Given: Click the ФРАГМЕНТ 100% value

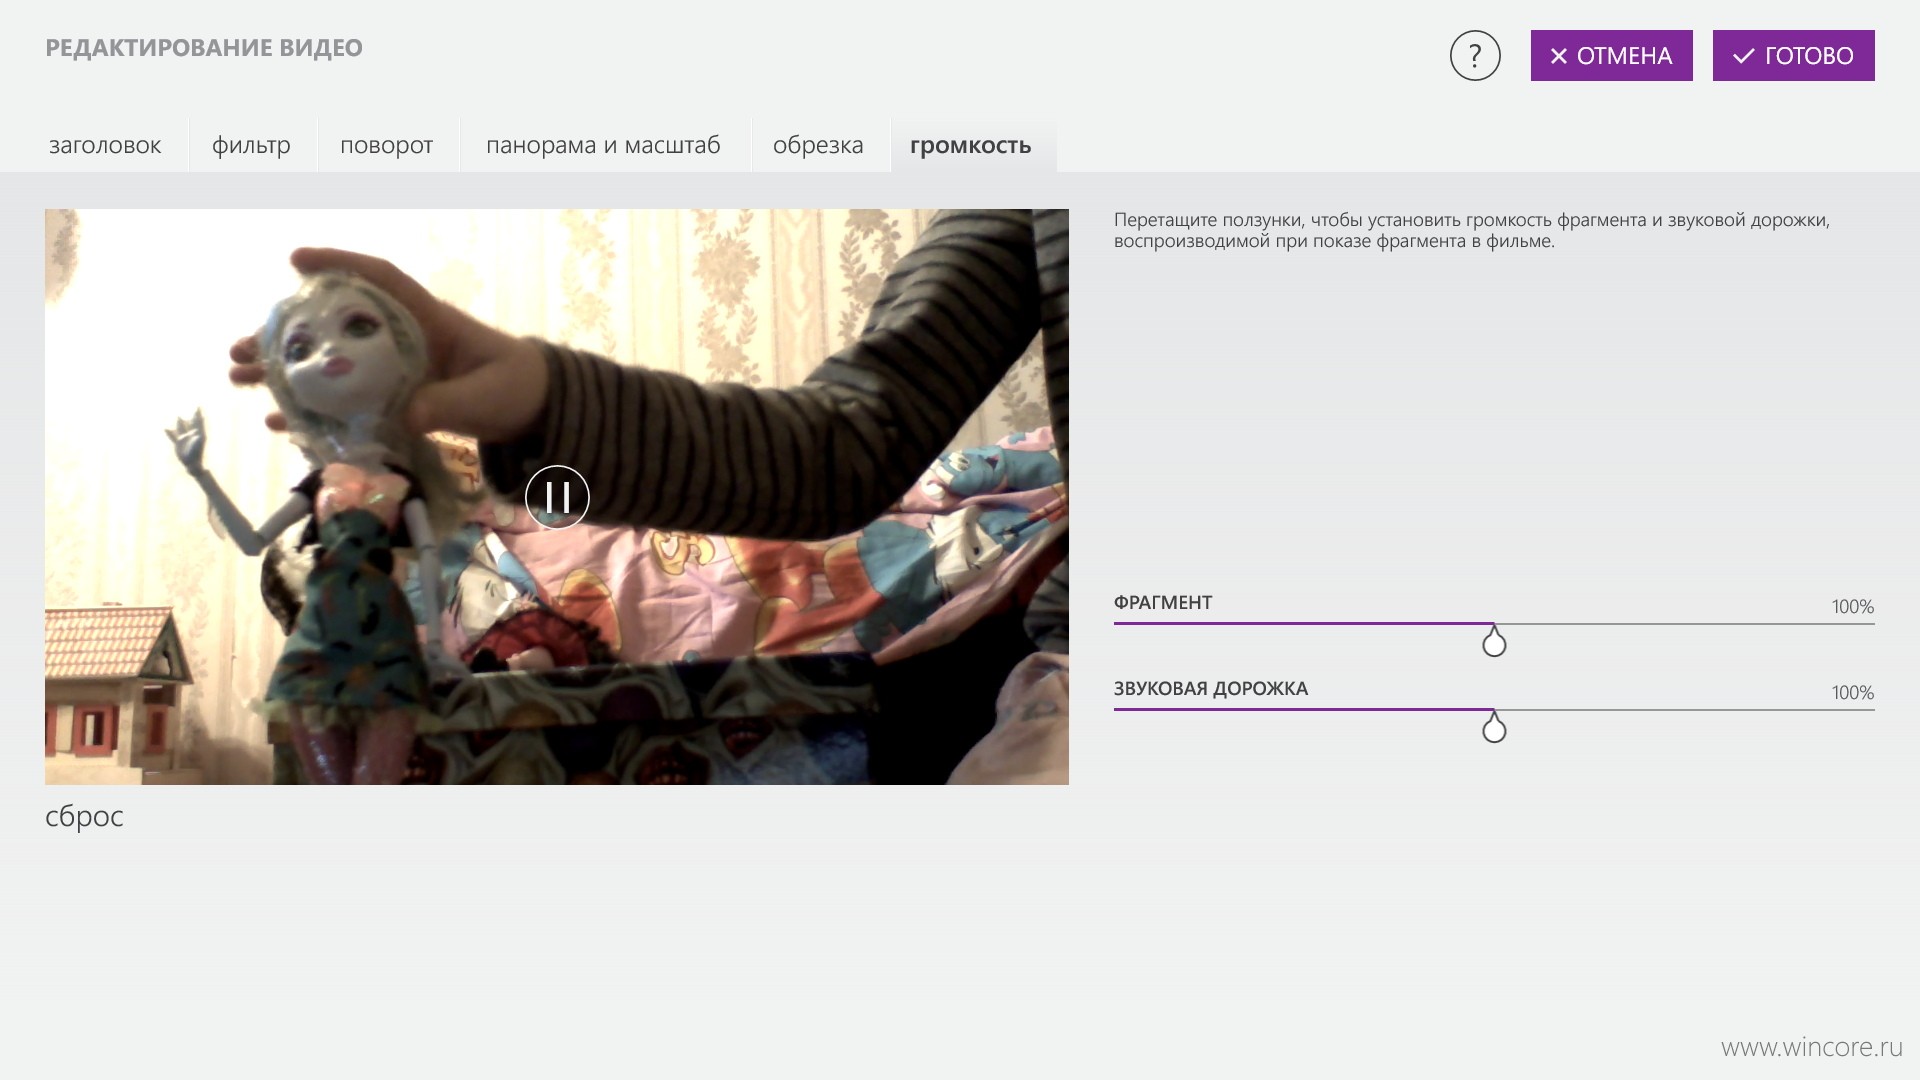Looking at the screenshot, I should [1853, 607].
